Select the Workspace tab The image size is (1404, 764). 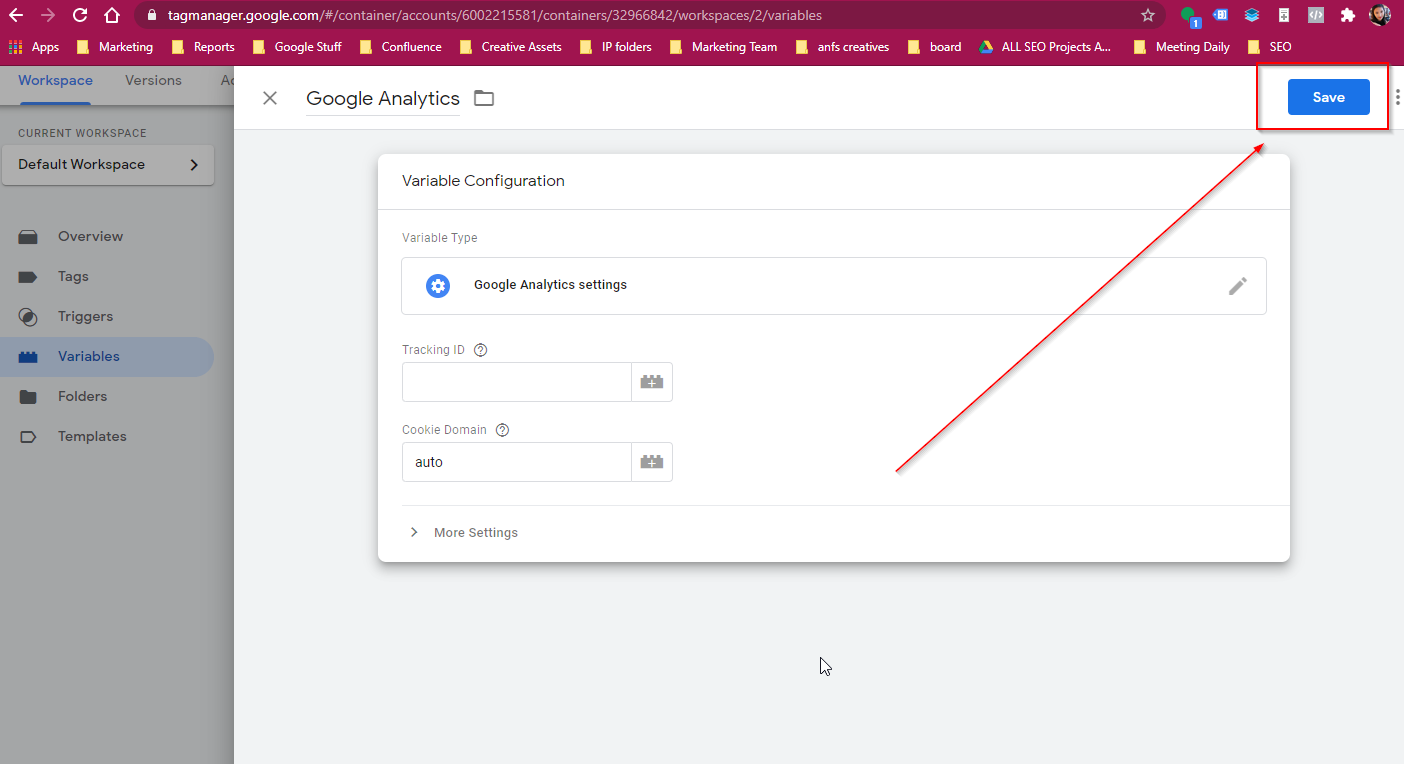[55, 80]
